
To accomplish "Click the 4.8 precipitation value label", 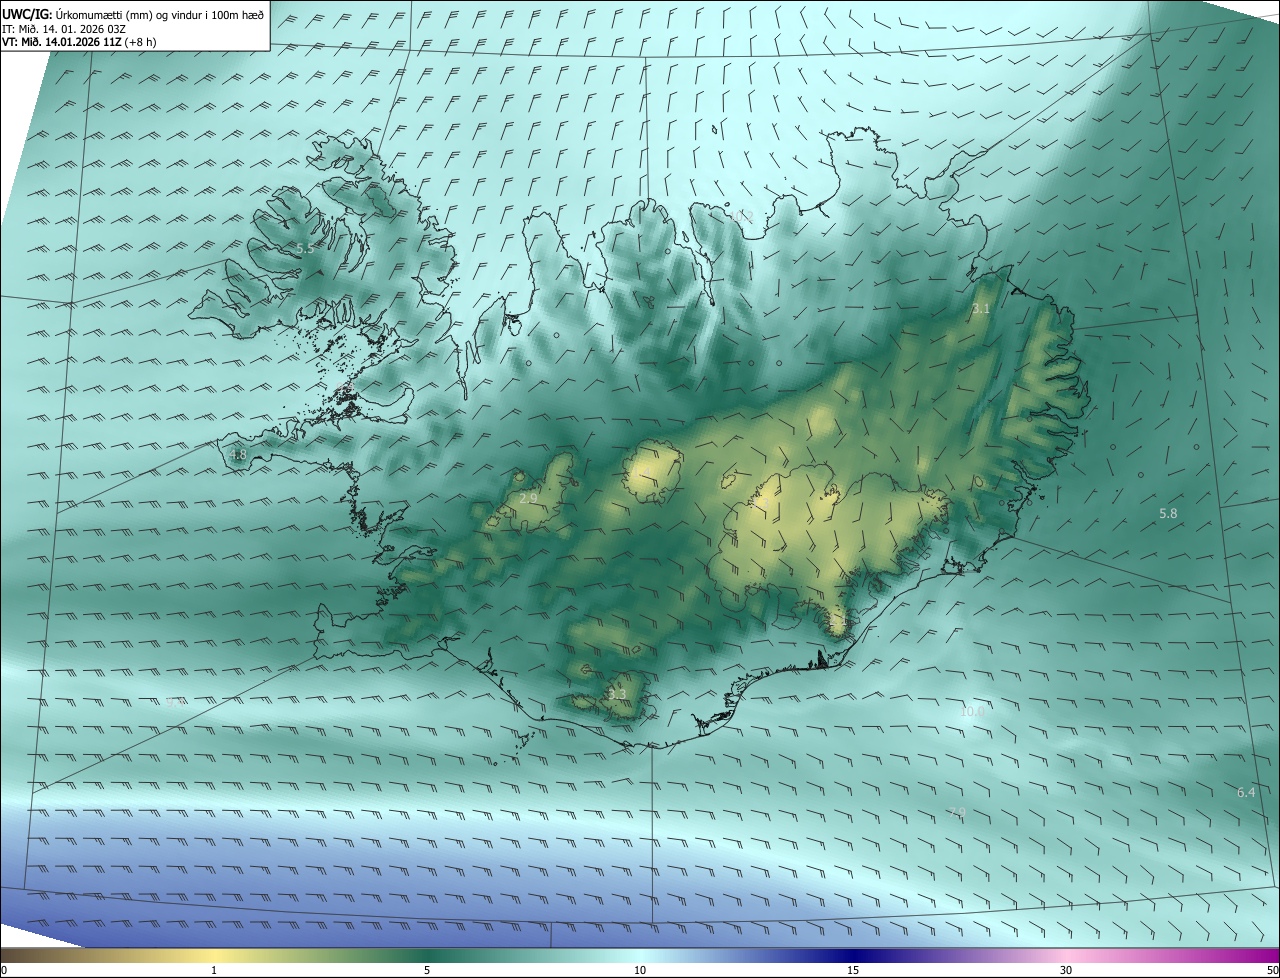I will pos(238,455).
